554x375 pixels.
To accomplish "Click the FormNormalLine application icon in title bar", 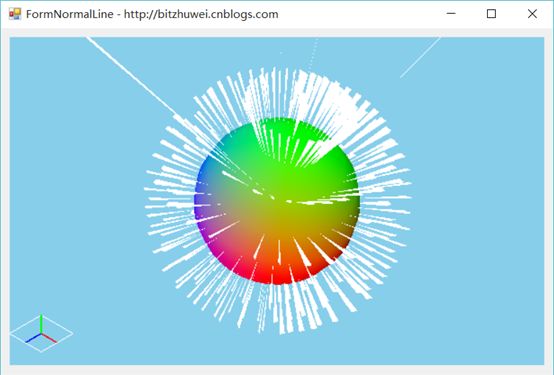I will [15, 14].
